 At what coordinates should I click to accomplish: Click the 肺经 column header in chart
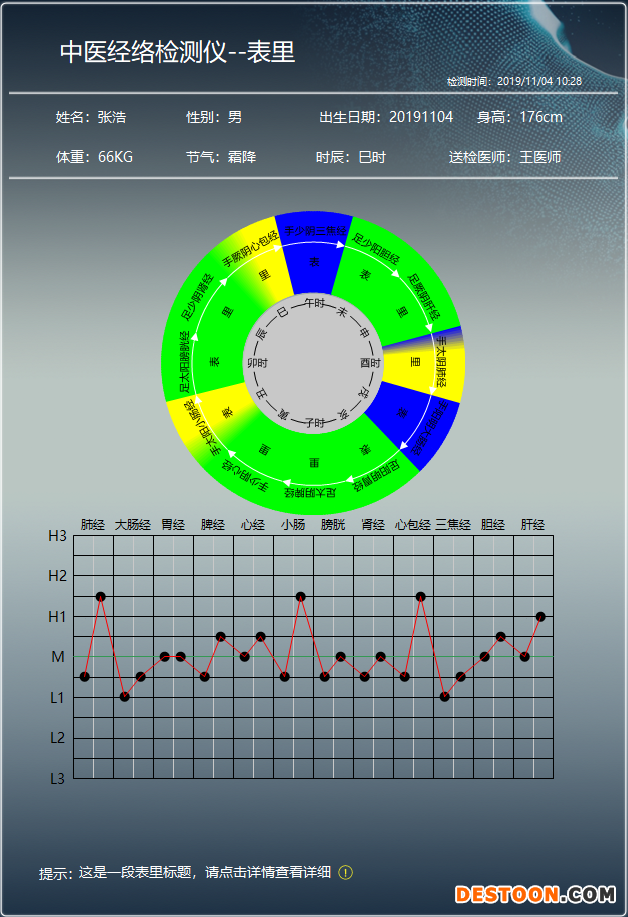tap(93, 524)
